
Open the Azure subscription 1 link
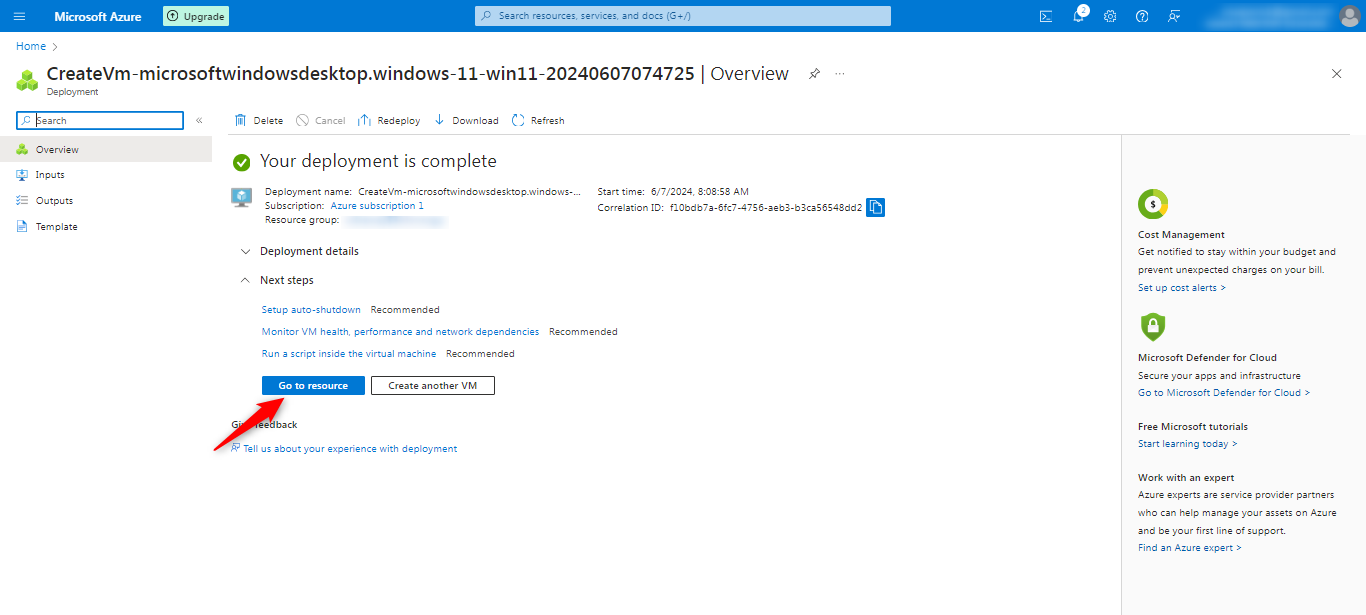point(377,205)
